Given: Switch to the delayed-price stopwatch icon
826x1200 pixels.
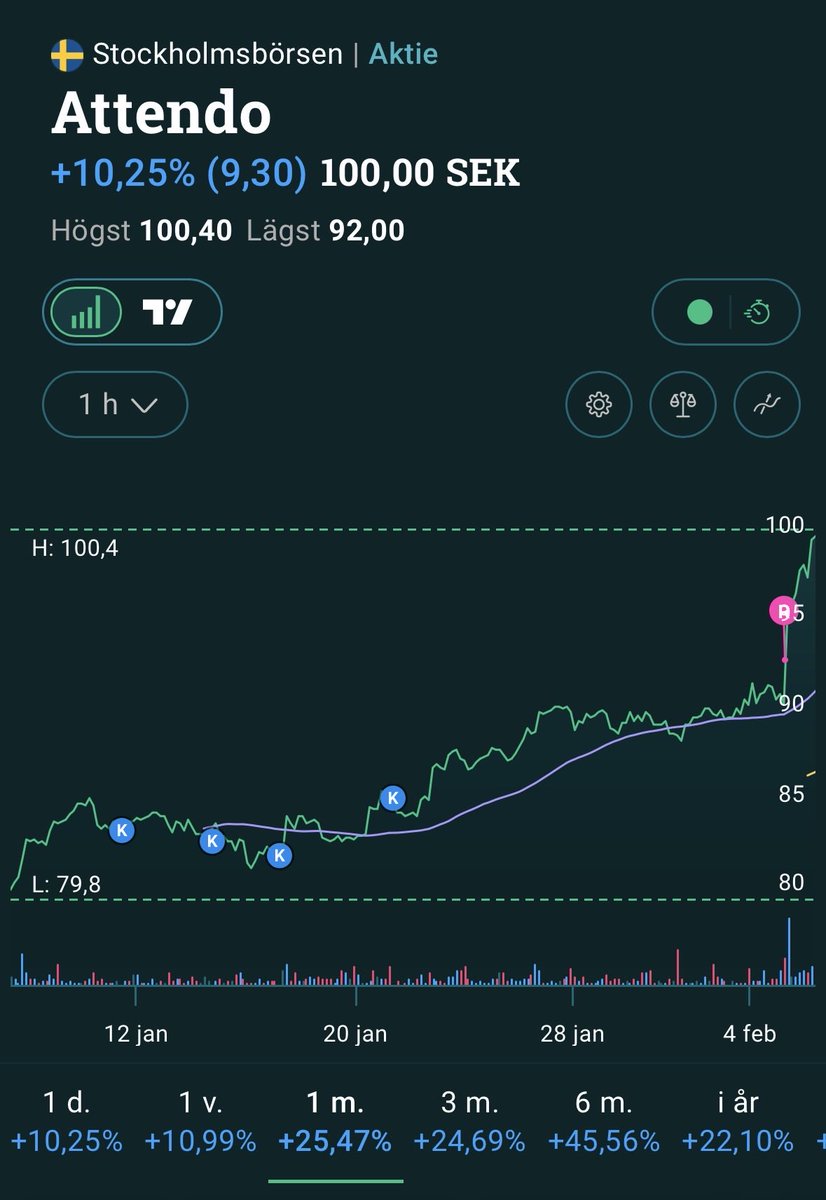Looking at the screenshot, I should coord(758,313).
